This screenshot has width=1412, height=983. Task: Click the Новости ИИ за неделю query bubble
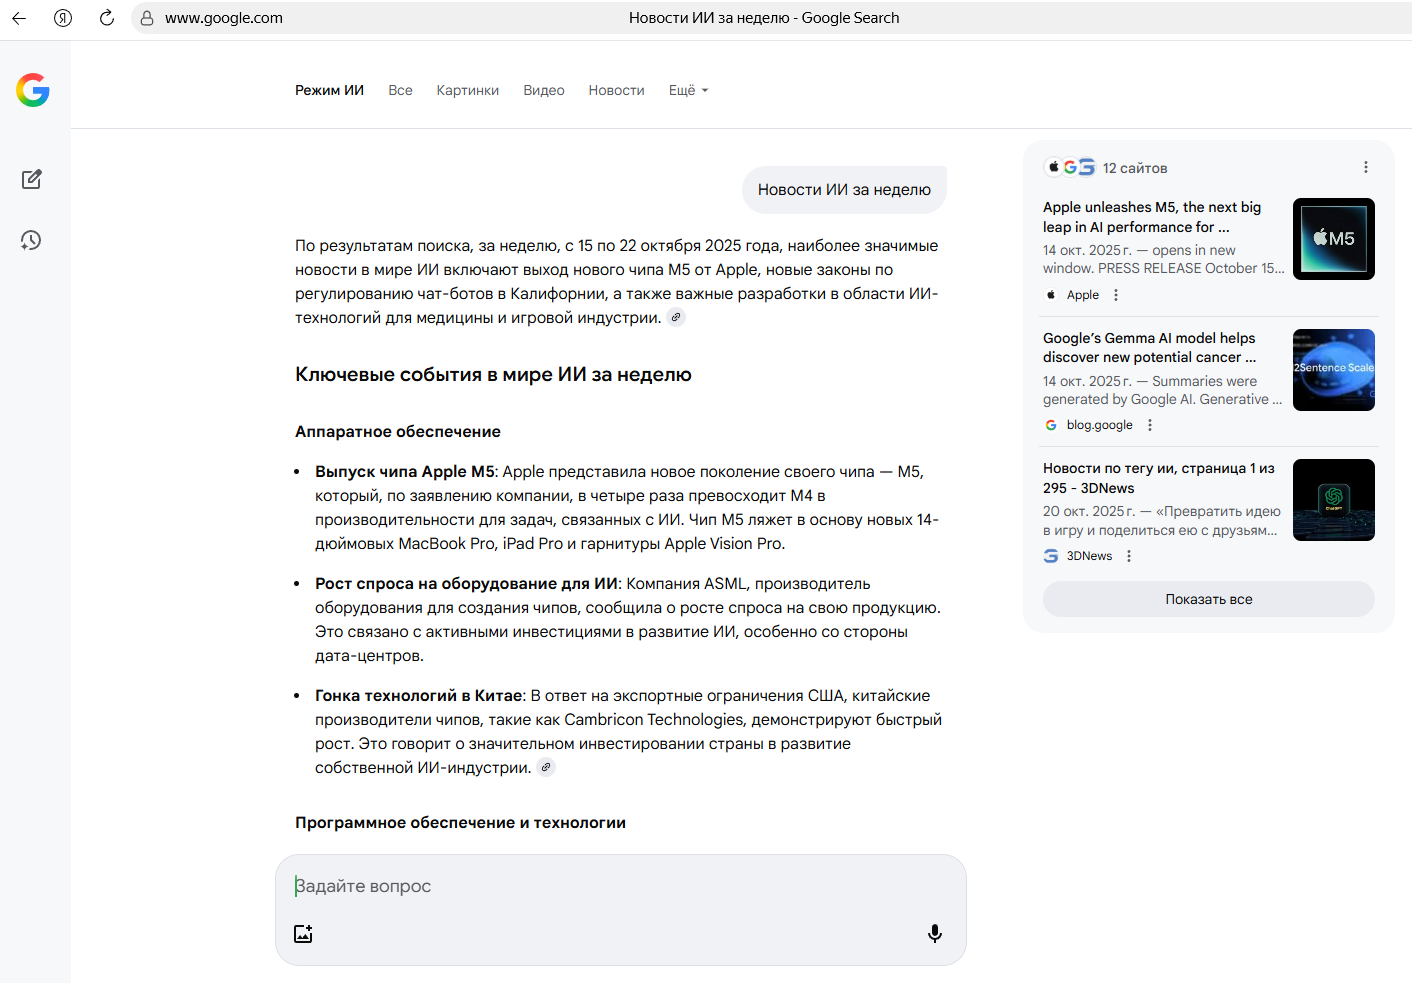tap(844, 190)
